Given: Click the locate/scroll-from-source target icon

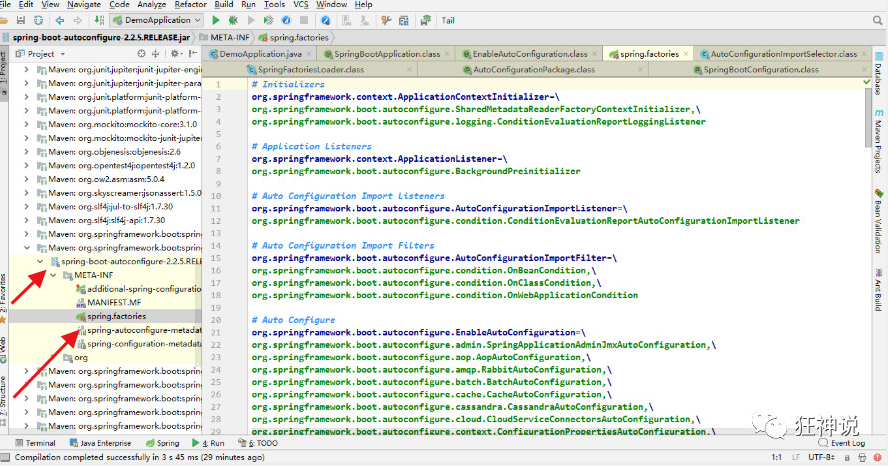Looking at the screenshot, I should click(x=141, y=54).
